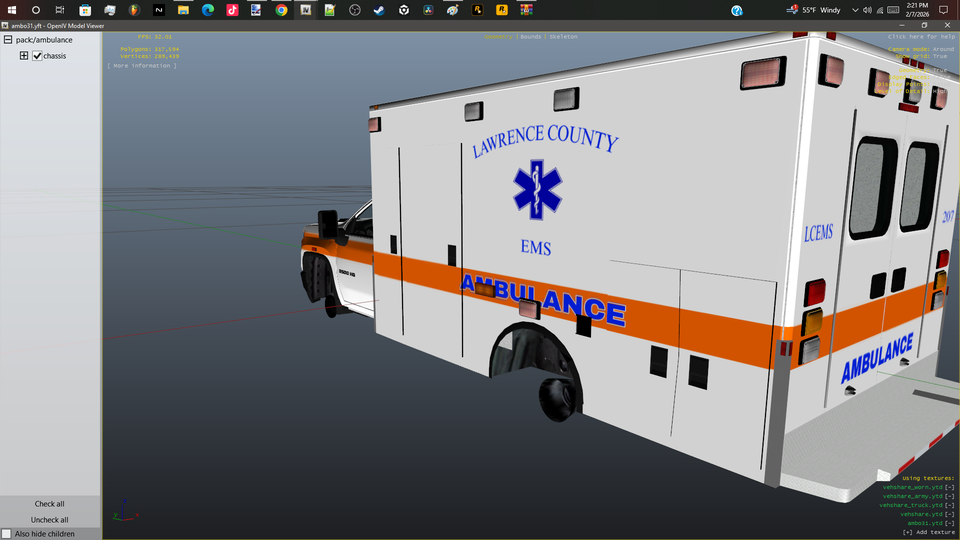This screenshot has width=960, height=540.
Task: Launch Google Chrome from the taskbar
Action: [x=281, y=10]
